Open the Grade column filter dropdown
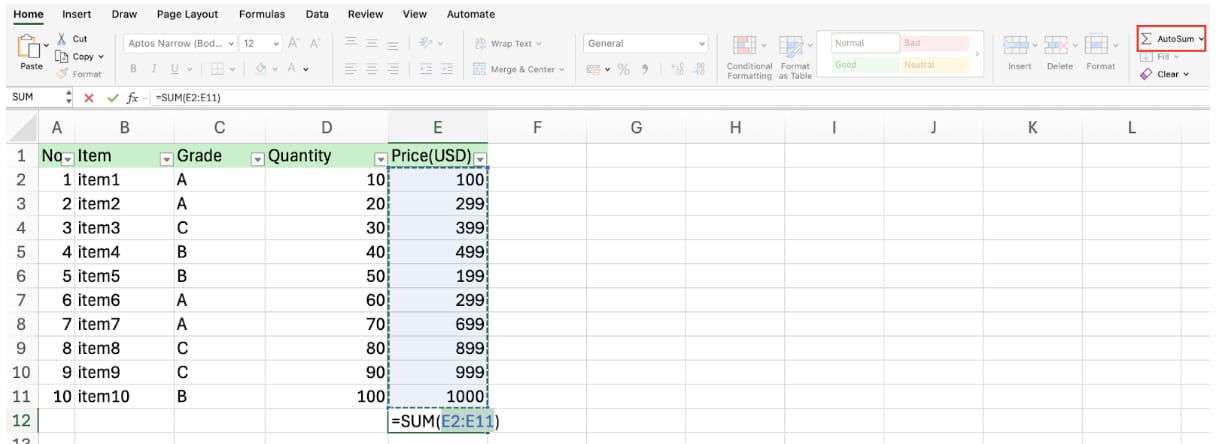 (x=257, y=158)
